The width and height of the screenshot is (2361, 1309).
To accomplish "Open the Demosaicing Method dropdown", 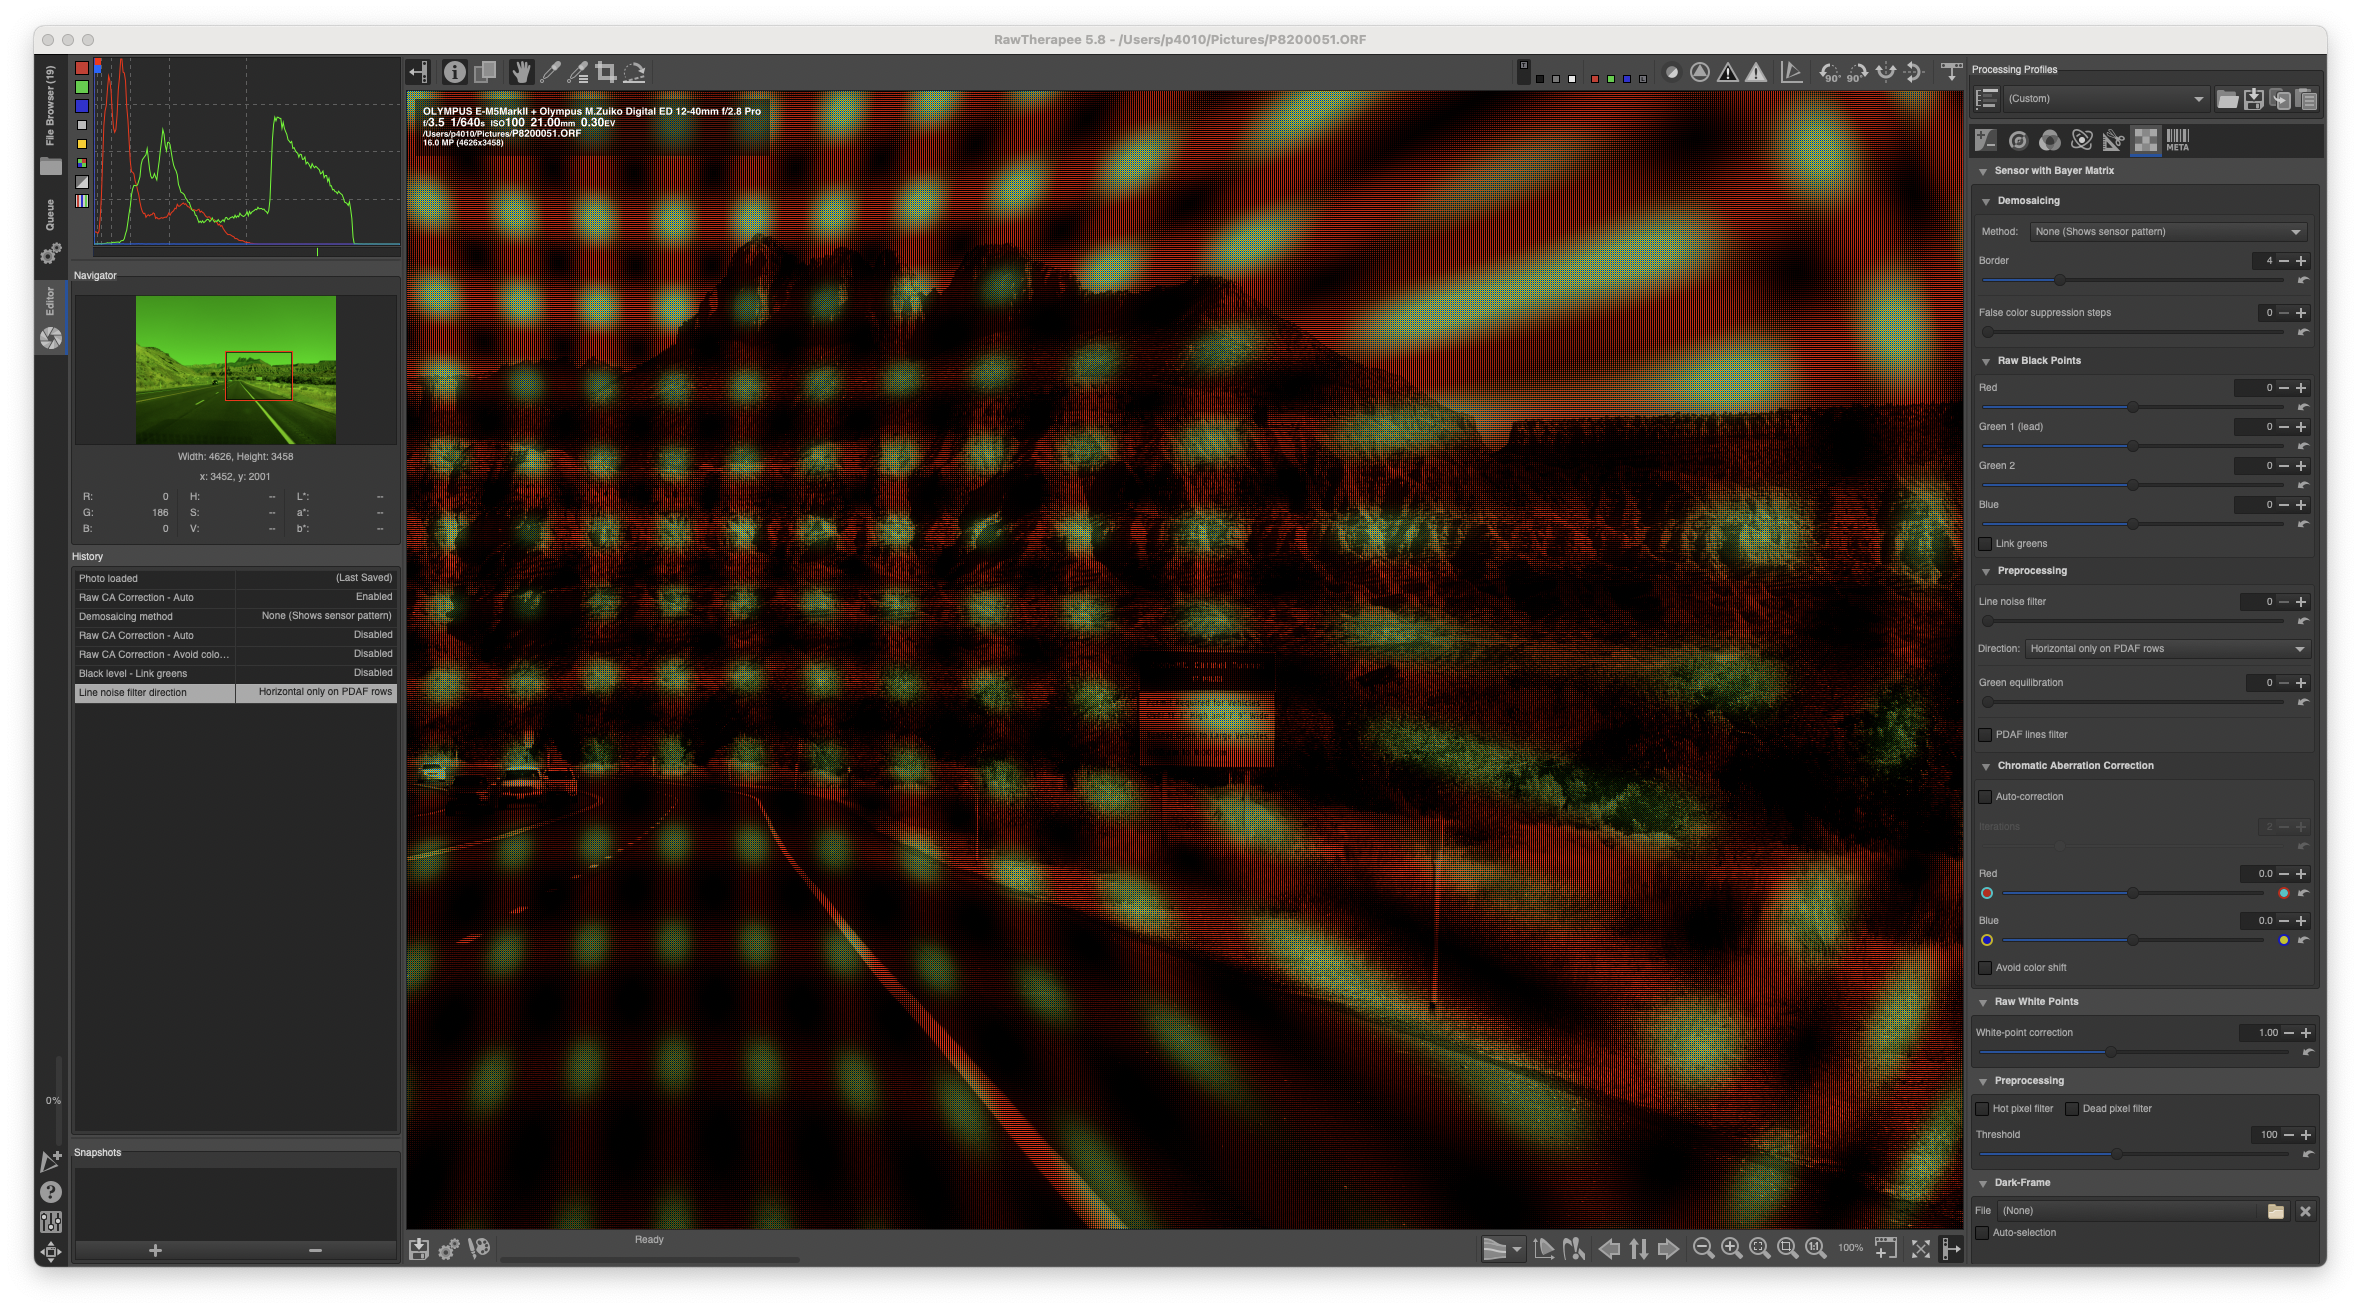I will [x=2167, y=232].
